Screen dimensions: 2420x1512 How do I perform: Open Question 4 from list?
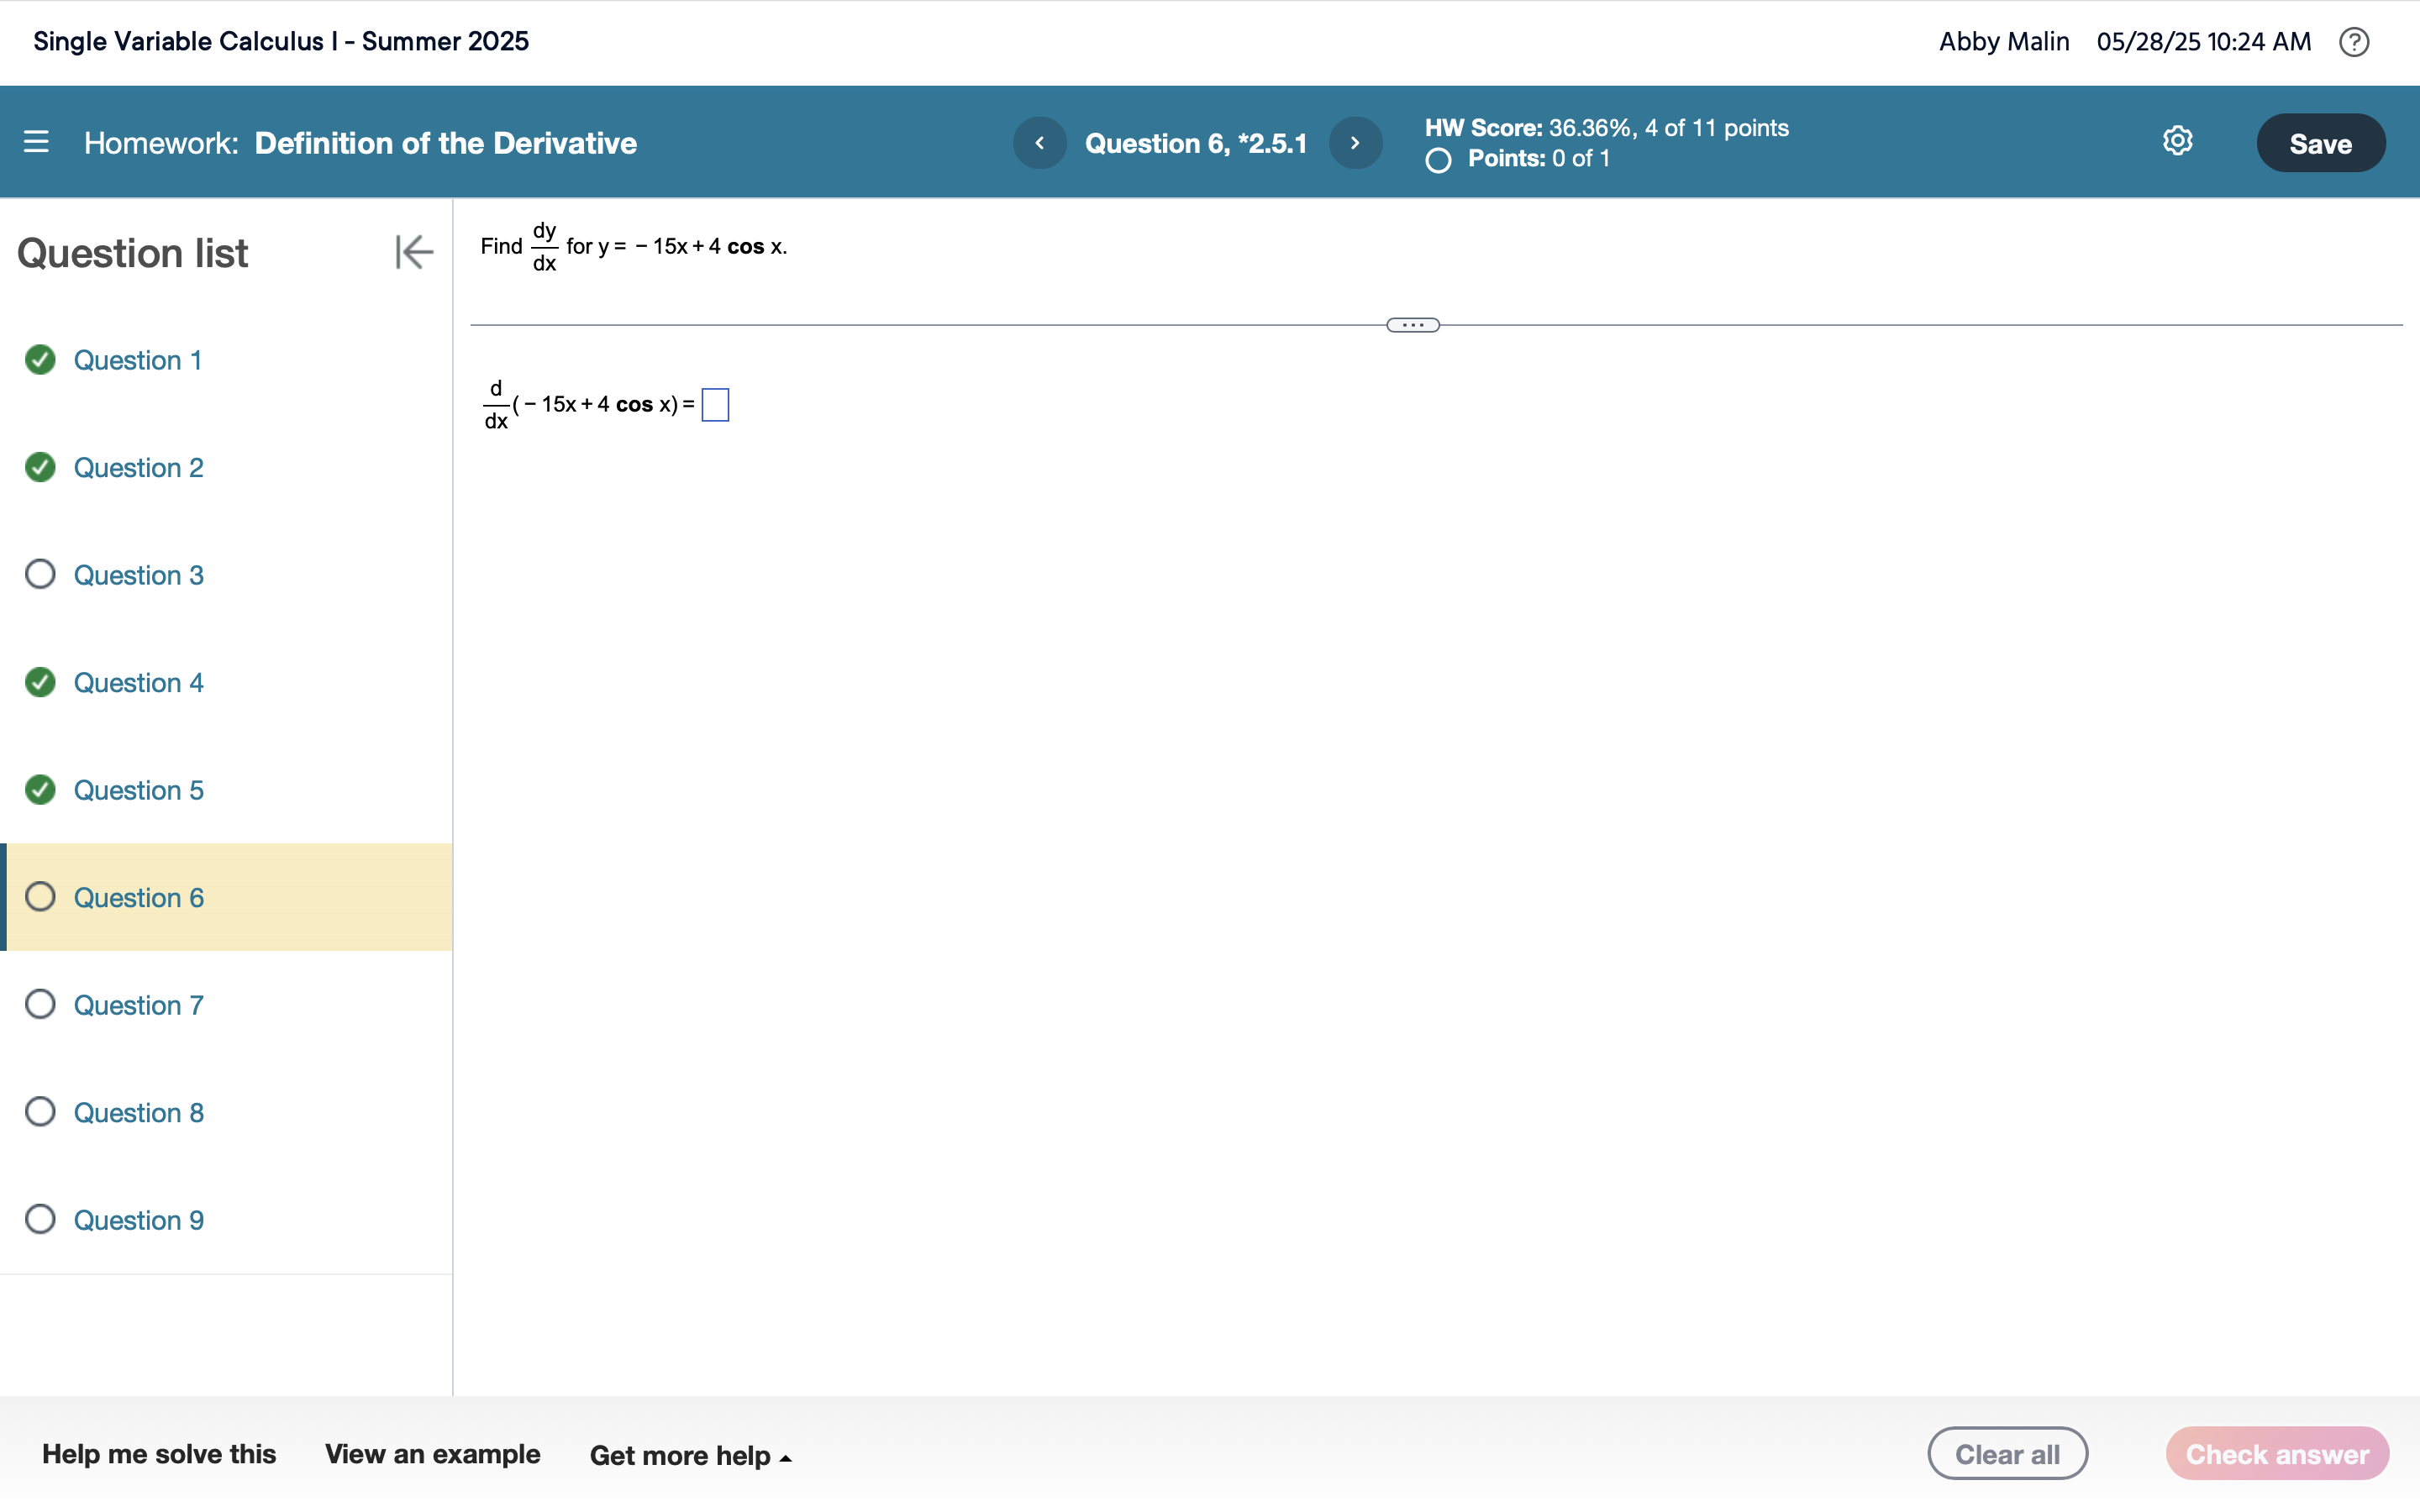point(138,682)
